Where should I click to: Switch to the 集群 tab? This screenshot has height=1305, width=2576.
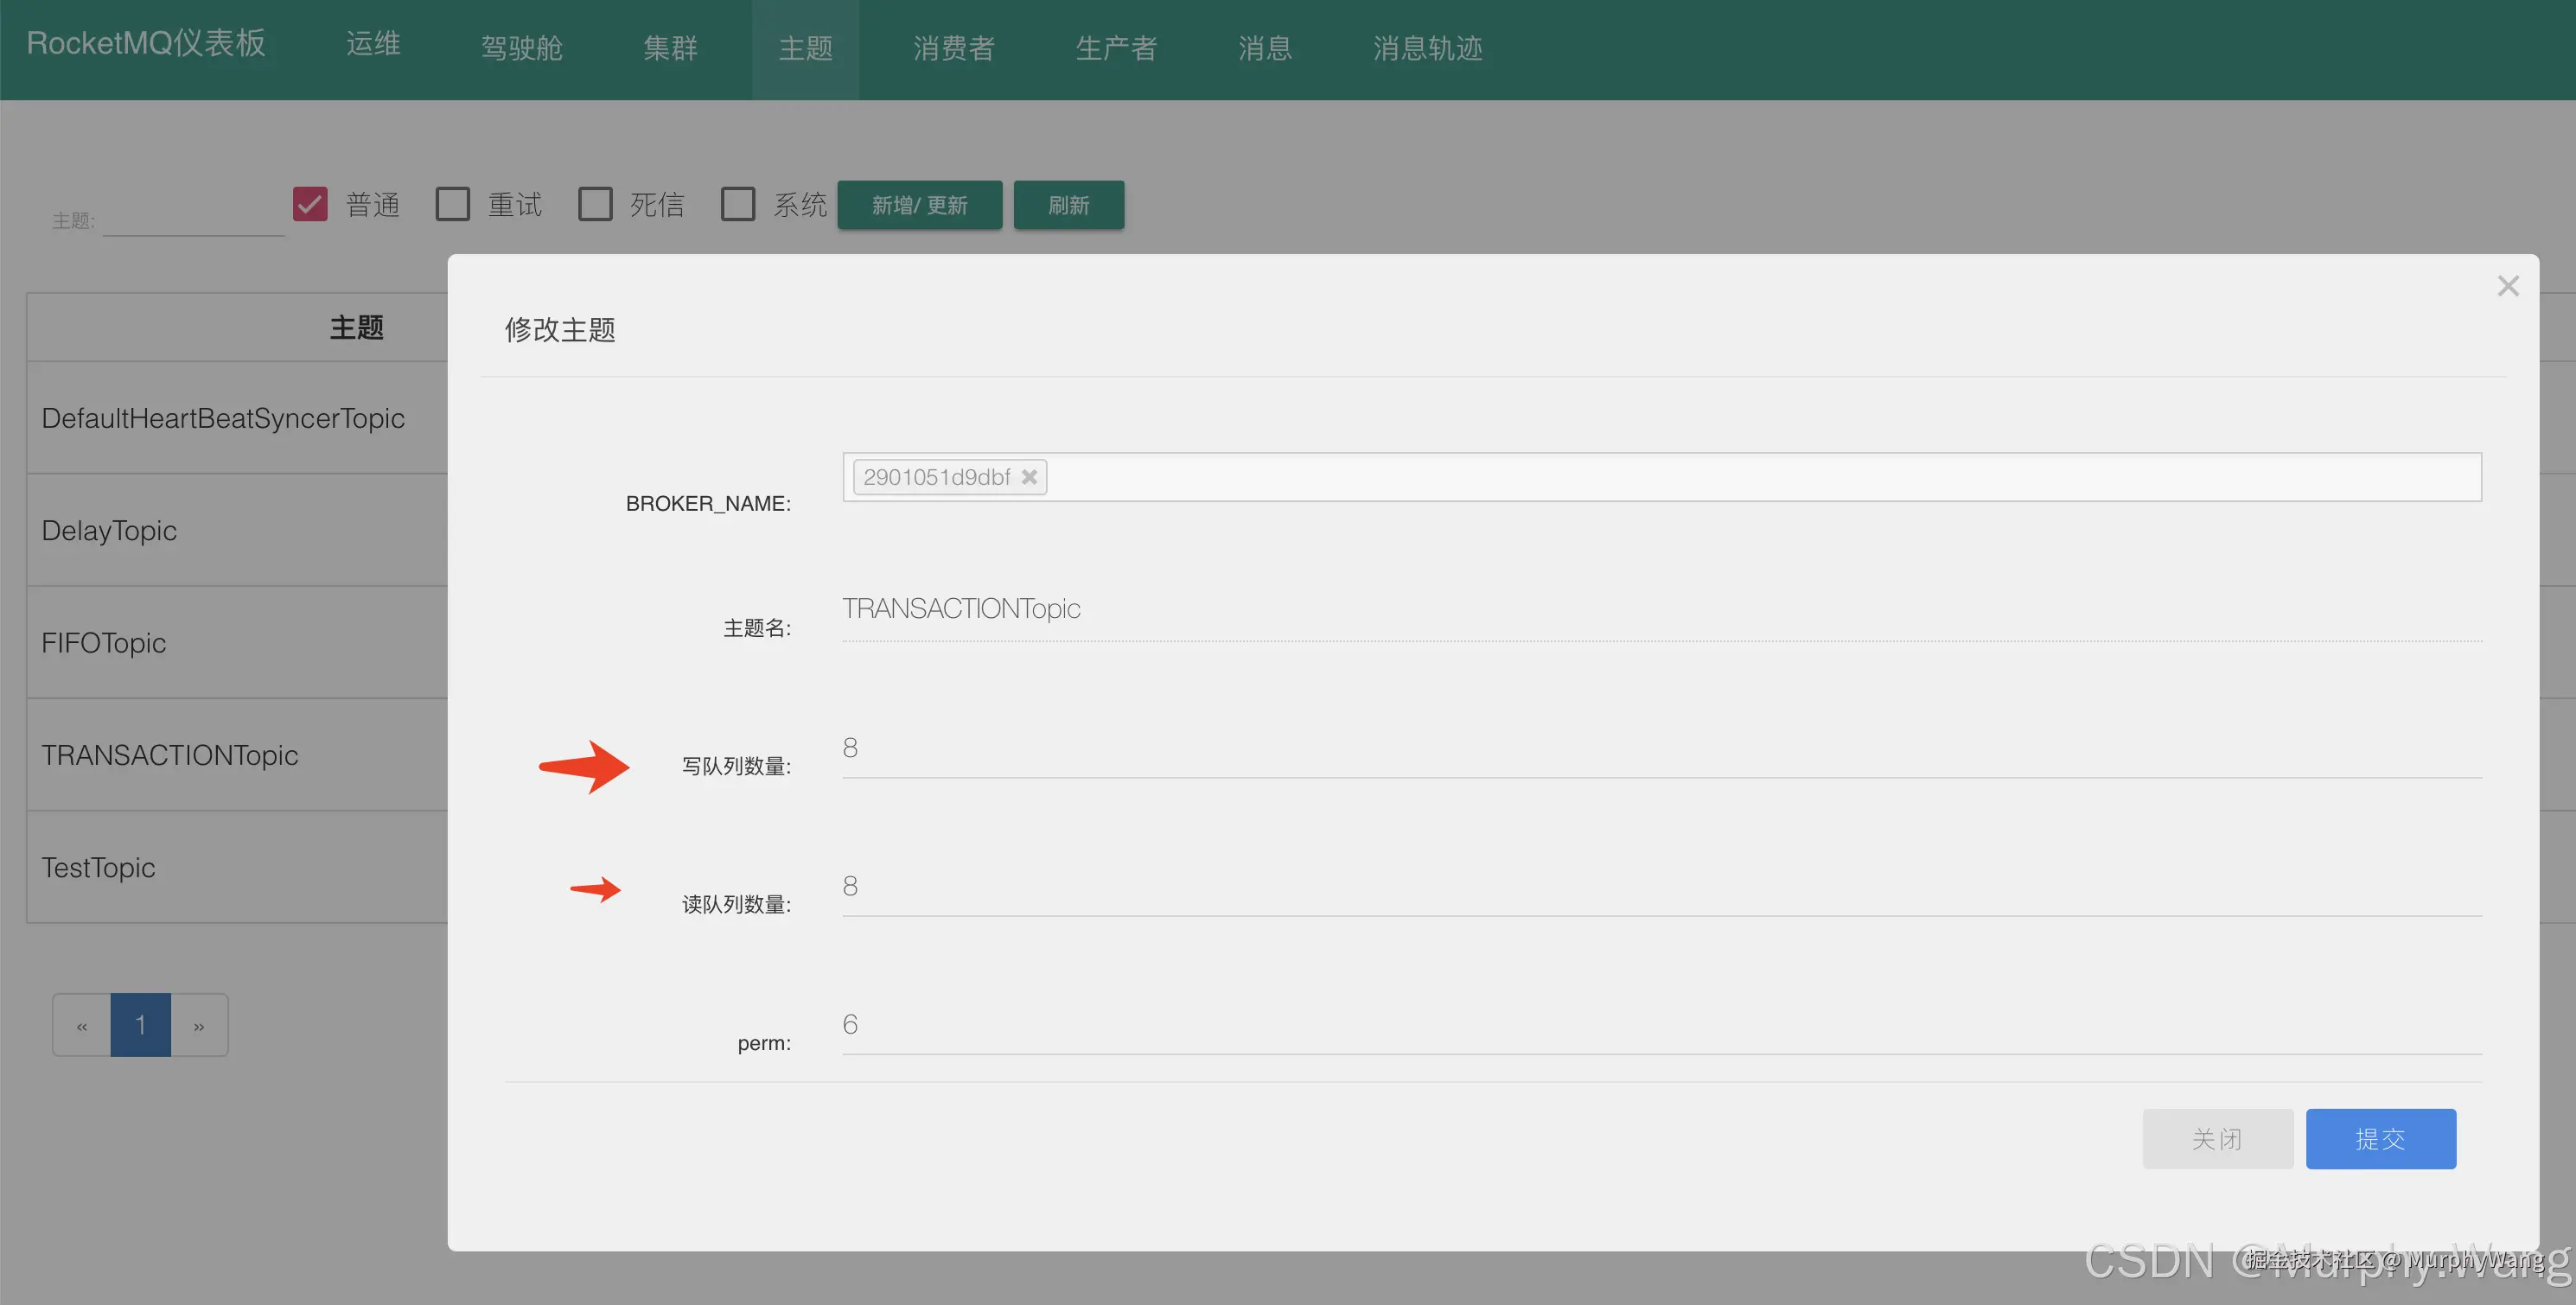coord(670,48)
